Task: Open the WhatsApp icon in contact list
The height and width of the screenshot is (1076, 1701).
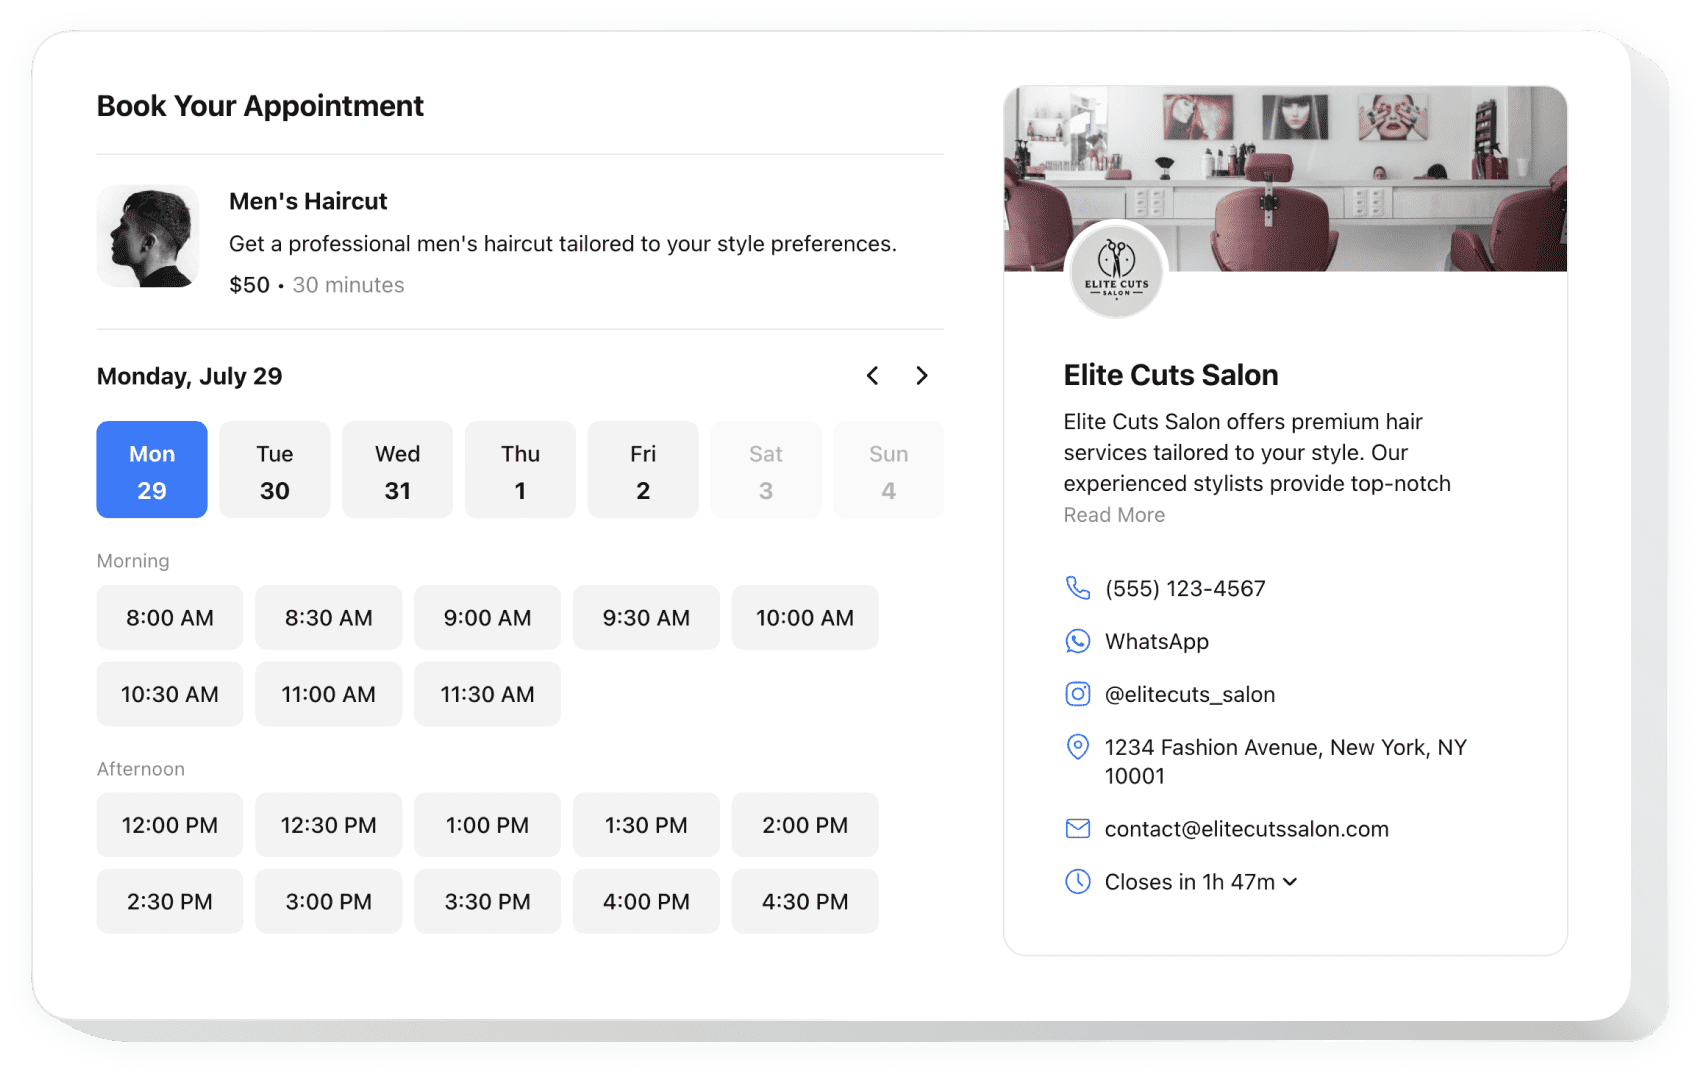Action: click(1077, 641)
